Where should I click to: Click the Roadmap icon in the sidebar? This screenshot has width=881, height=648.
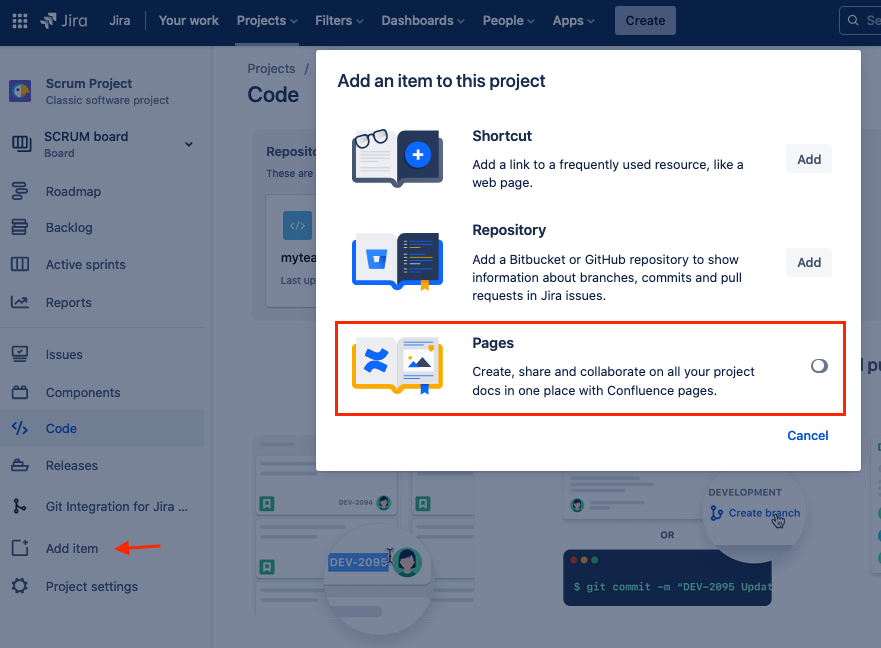tap(20, 191)
